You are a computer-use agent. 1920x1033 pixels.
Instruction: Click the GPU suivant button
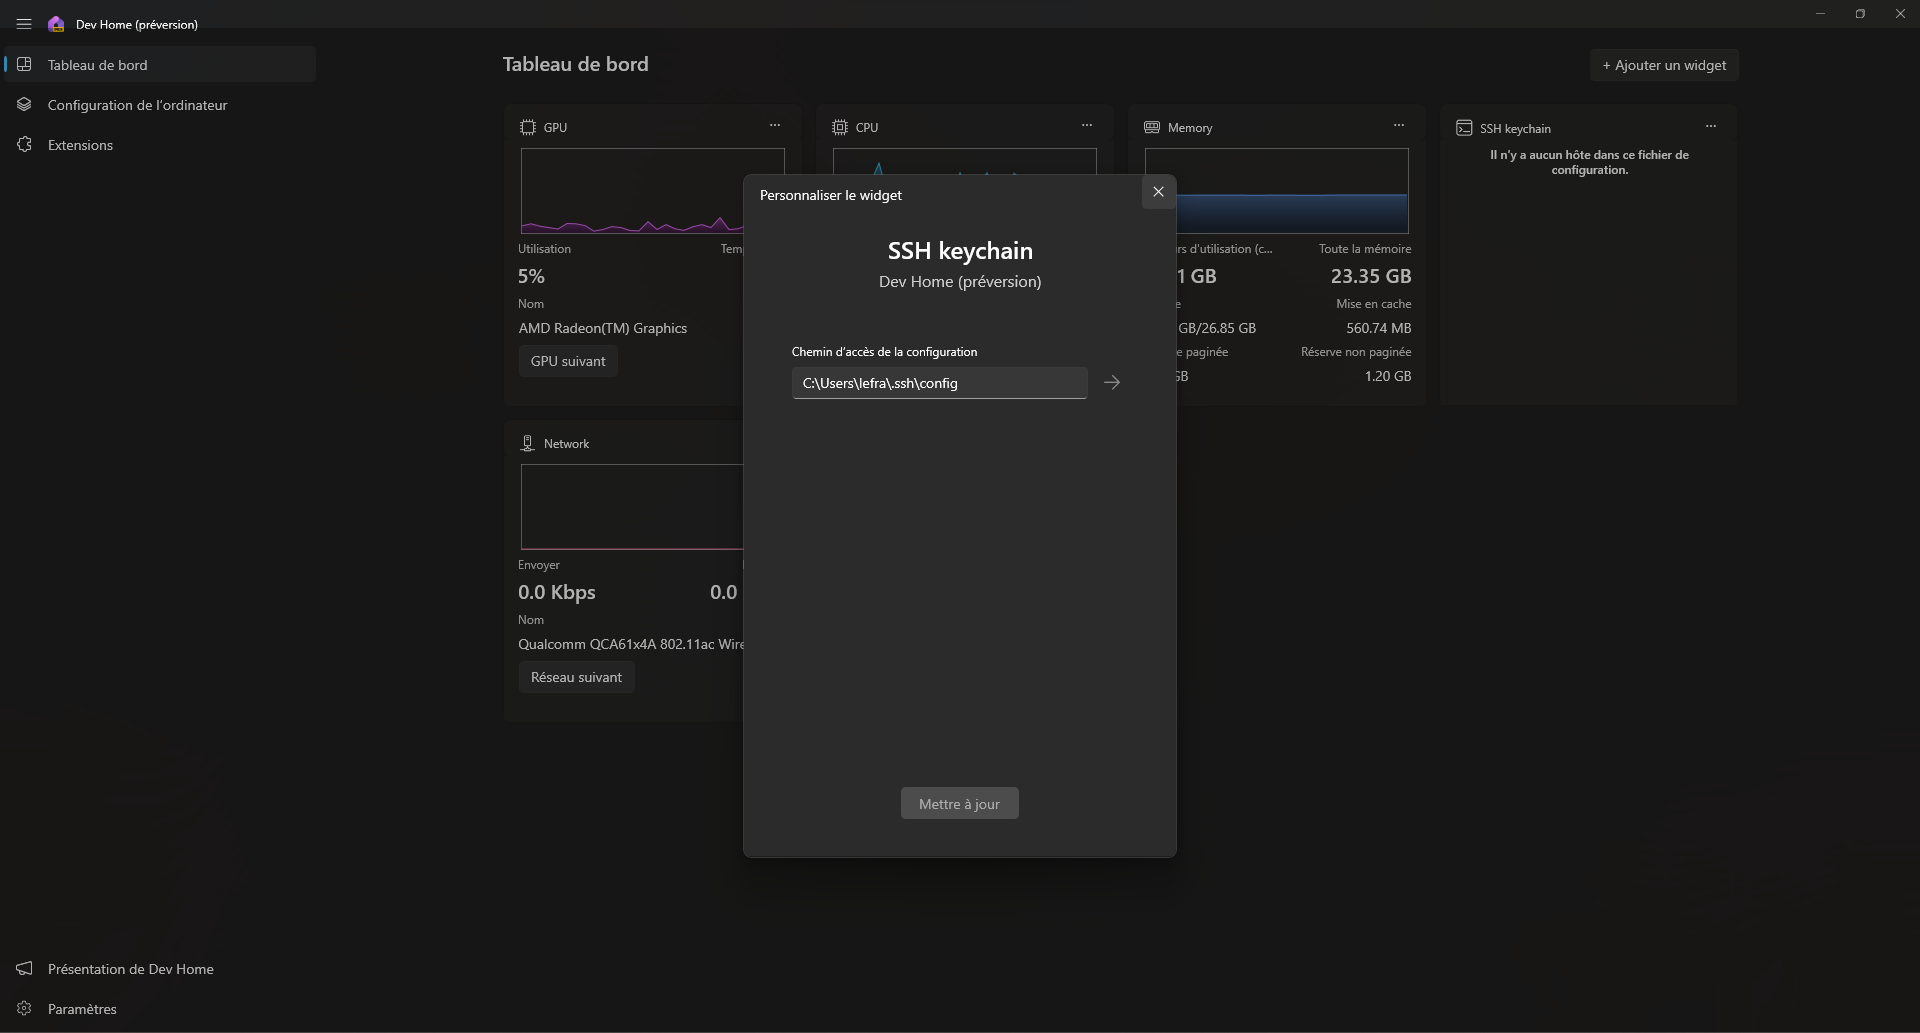(x=567, y=361)
